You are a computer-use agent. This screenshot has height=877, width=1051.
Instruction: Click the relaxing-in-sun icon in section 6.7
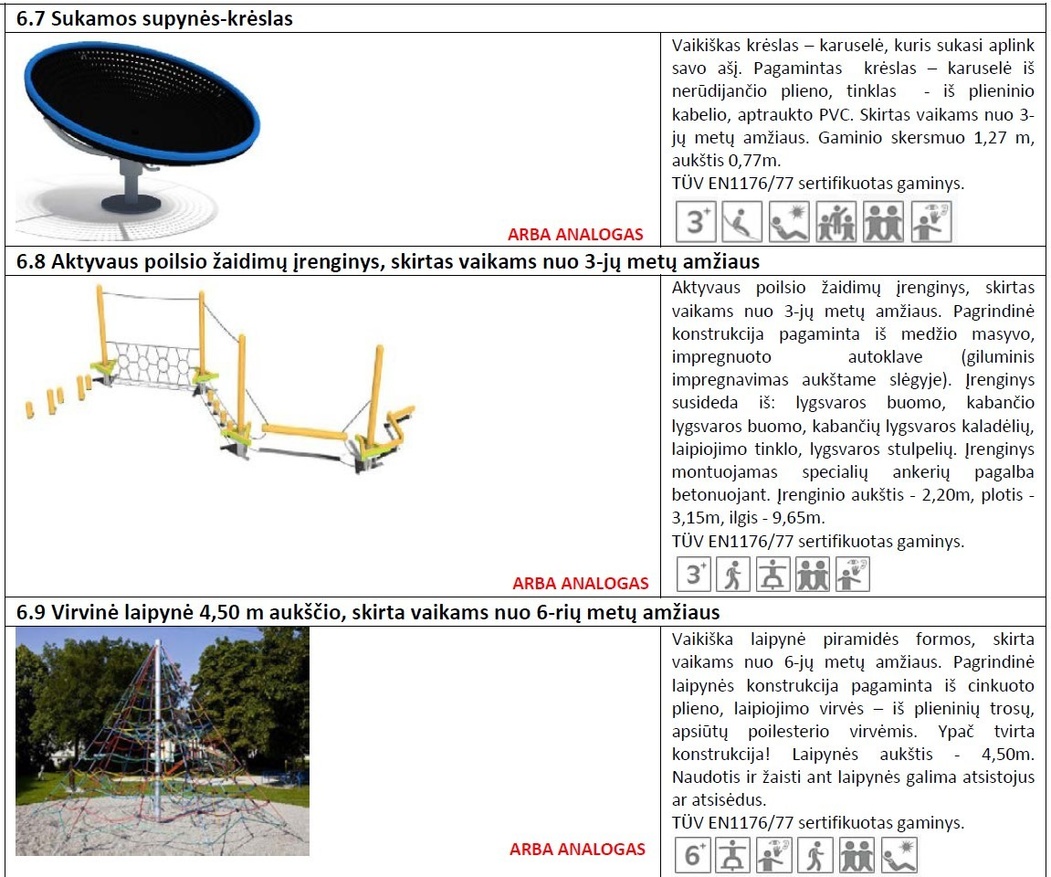coord(789,222)
